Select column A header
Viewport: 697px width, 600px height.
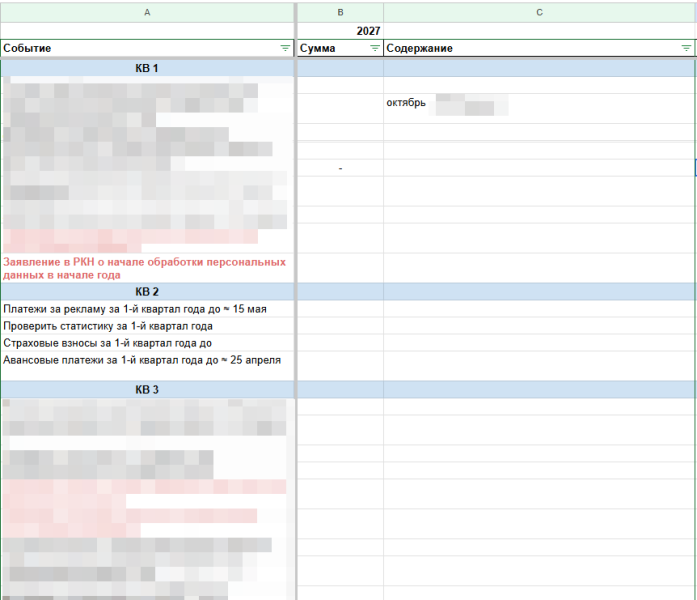tap(147, 12)
